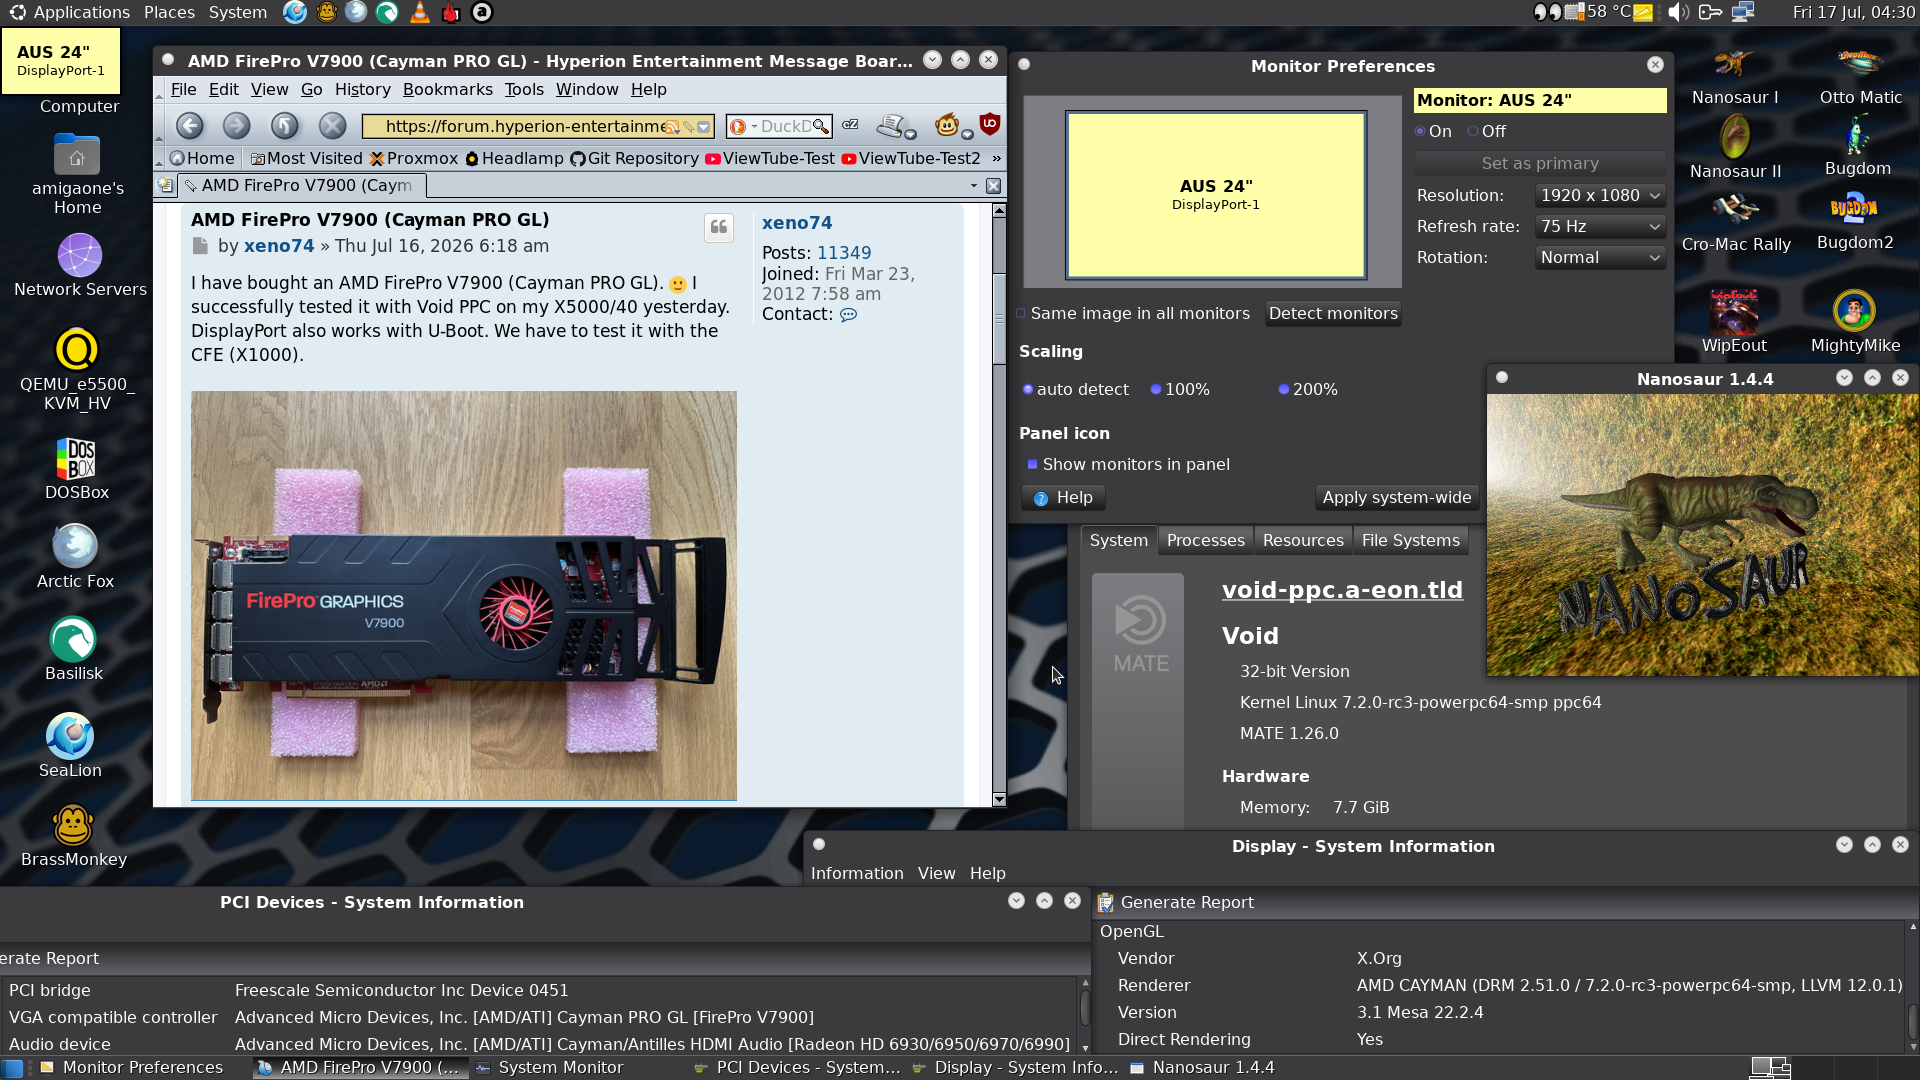This screenshot has height=1080, width=1920.
Task: Launch VLC from the top panel
Action: tap(420, 12)
